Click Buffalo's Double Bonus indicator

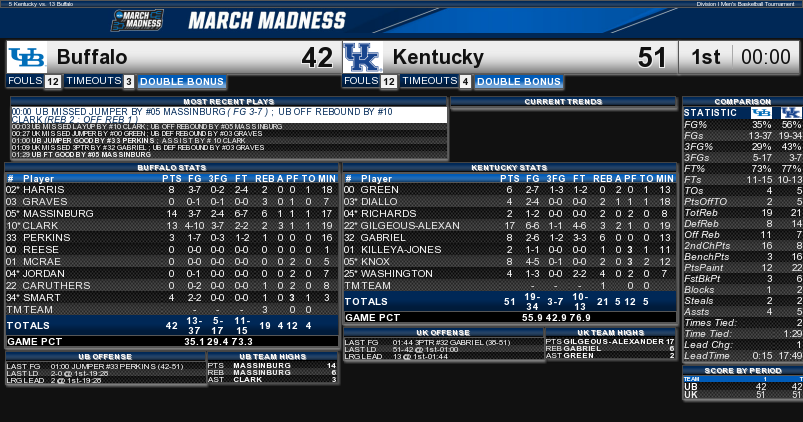pos(182,81)
